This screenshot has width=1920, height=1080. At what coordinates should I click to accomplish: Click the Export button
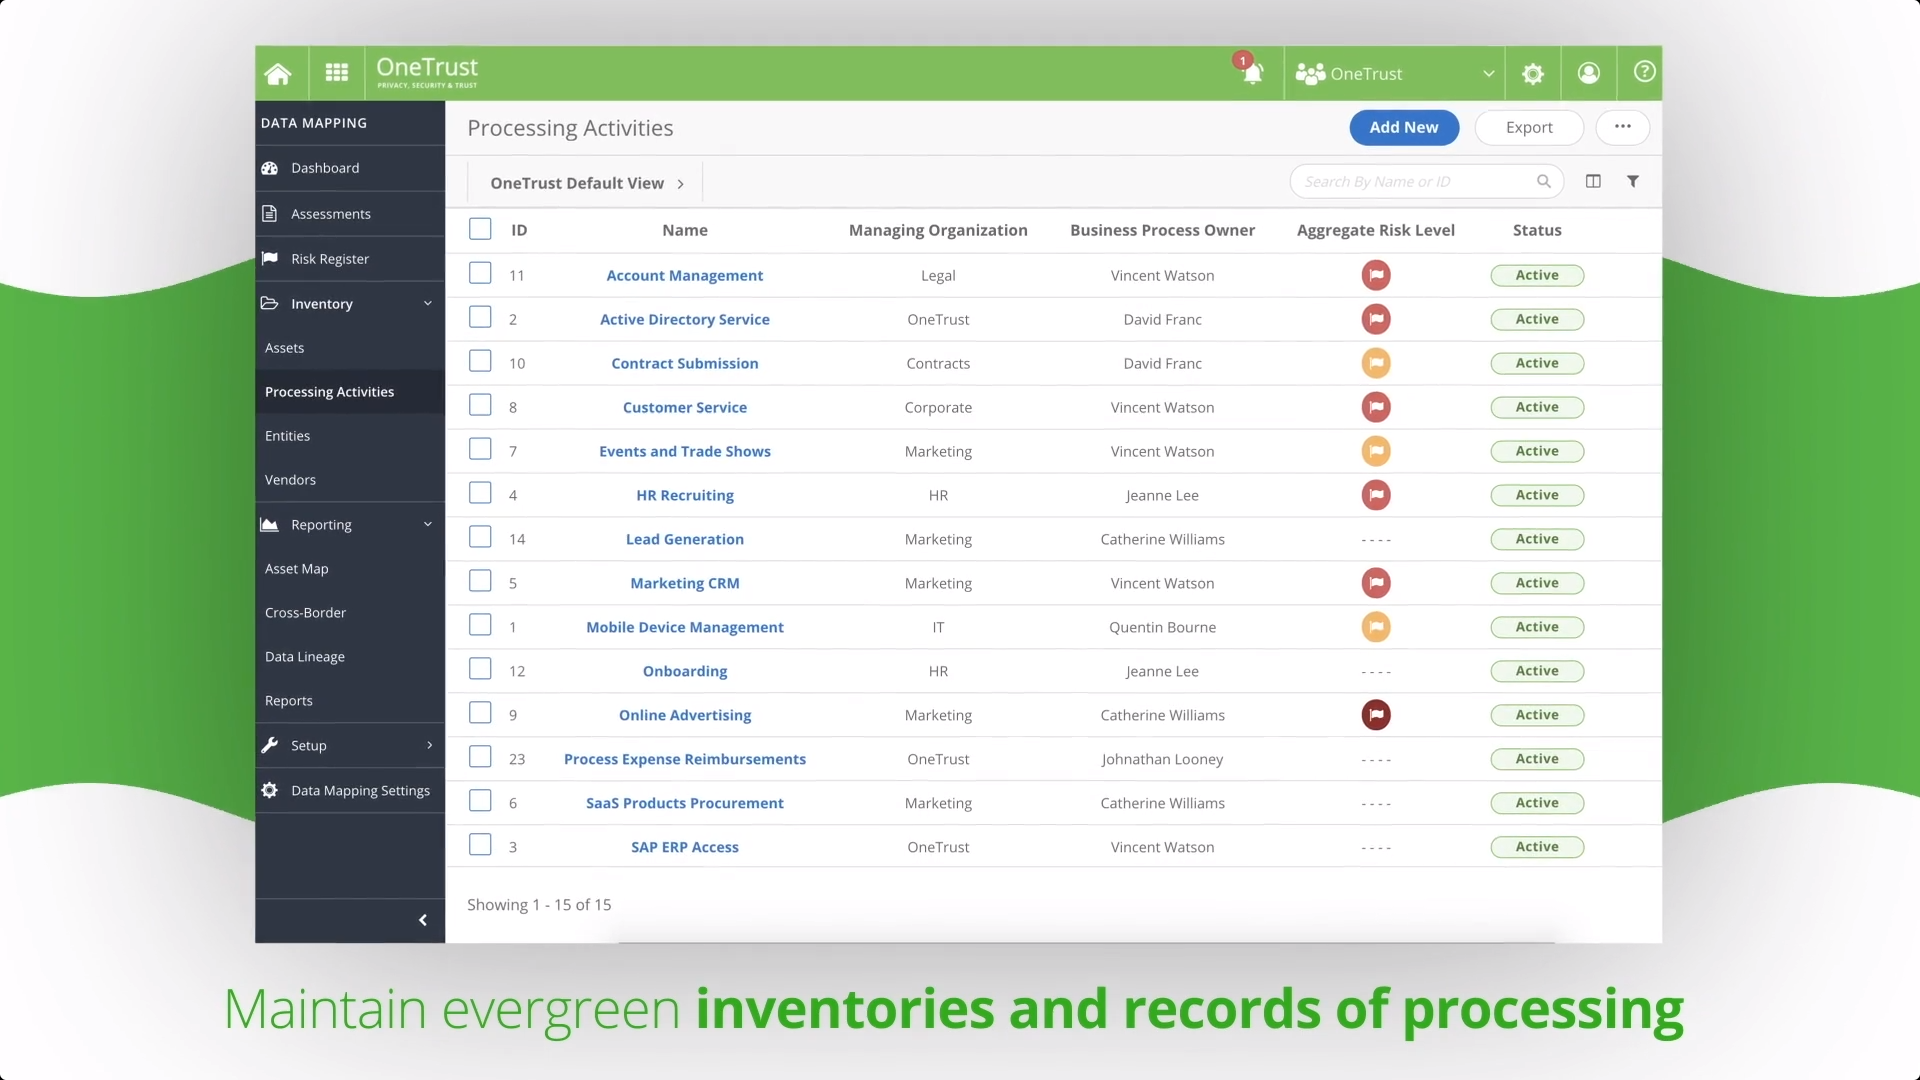pos(1528,127)
